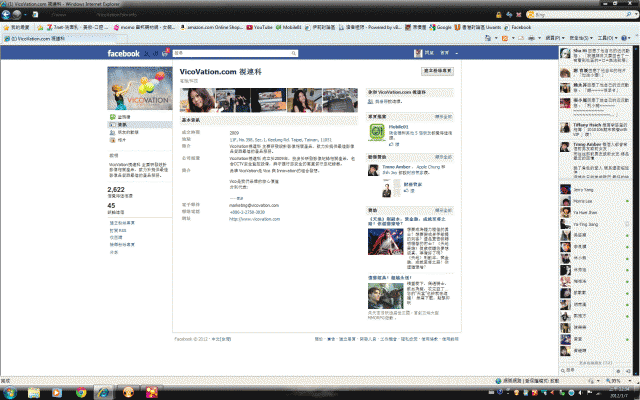Open the soldier game ad image
Screen dimensions: 640x400
pos(386,296)
